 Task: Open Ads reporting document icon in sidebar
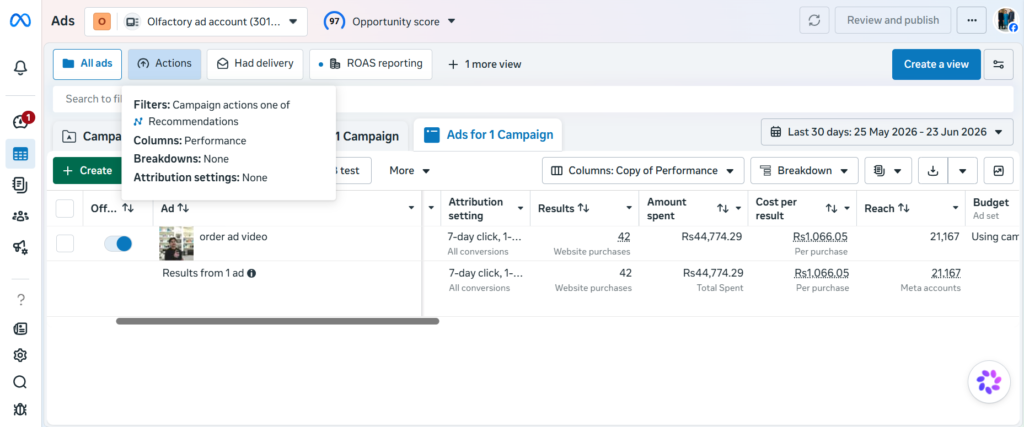pos(20,185)
